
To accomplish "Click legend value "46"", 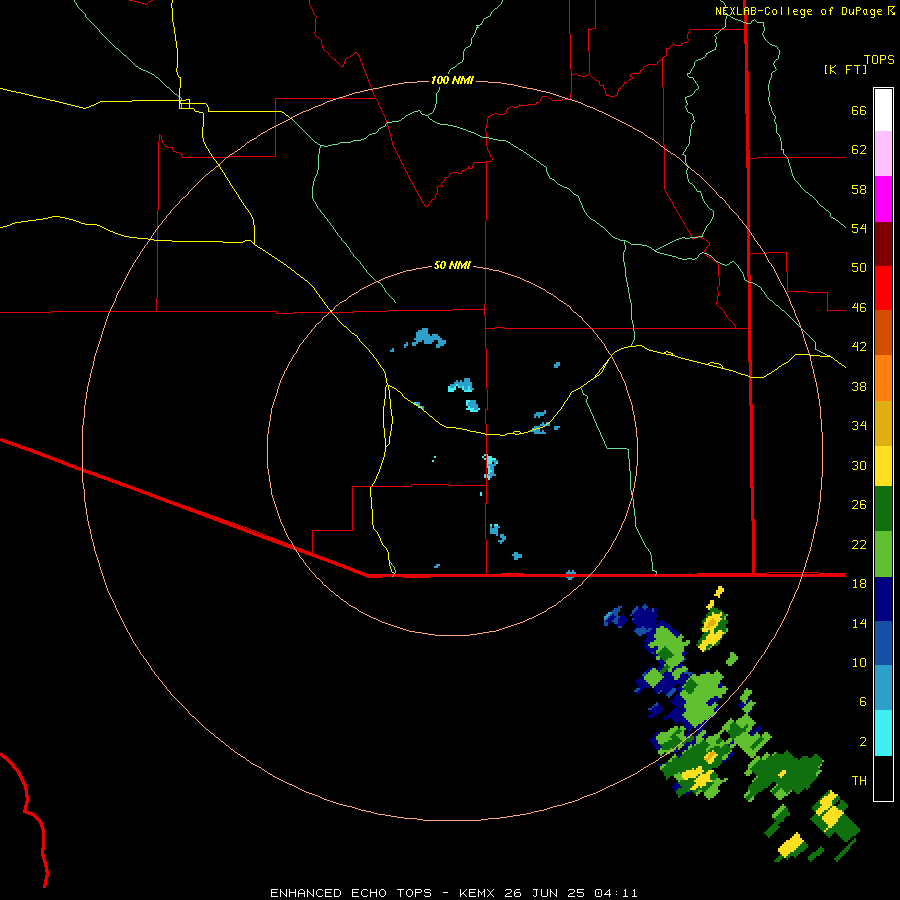I will click(859, 308).
